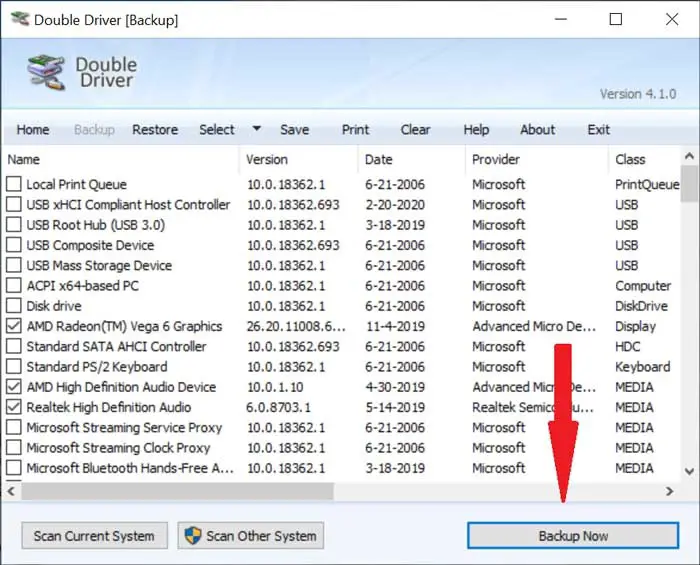The image size is (700, 565).
Task: Uncheck AMD High Definition Audio Device
Action: 14,386
